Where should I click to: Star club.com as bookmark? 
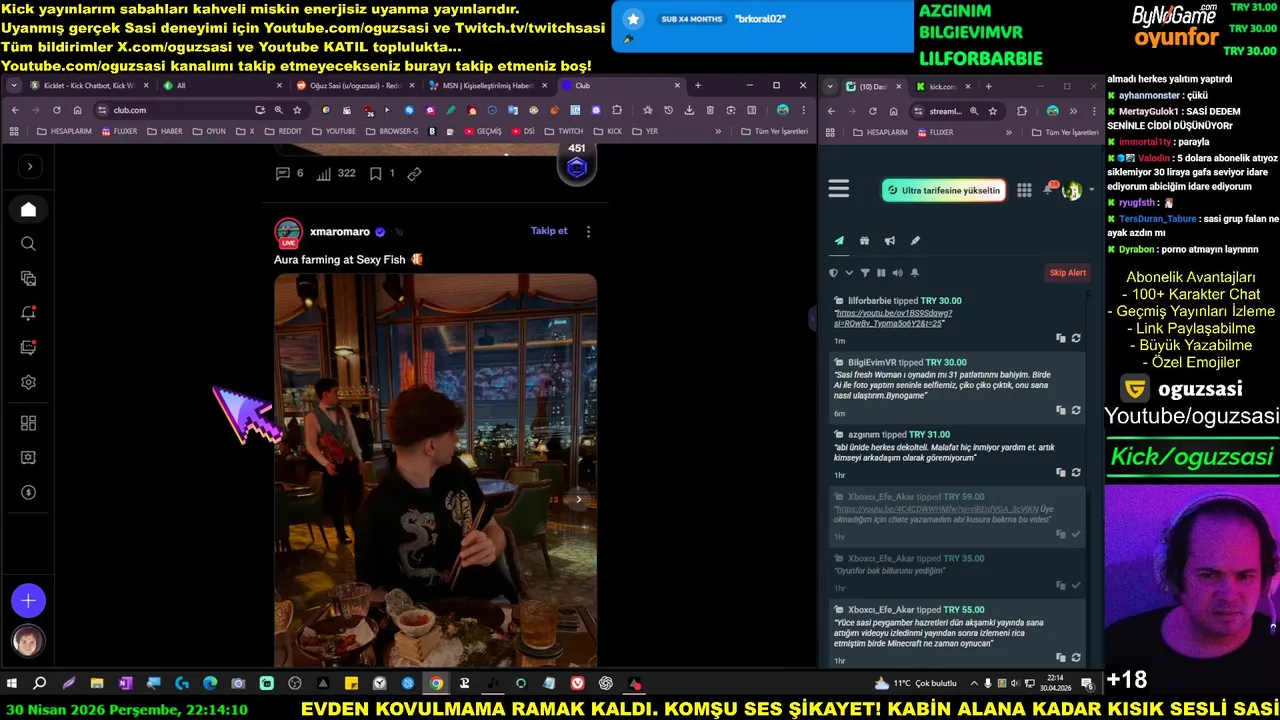(297, 110)
